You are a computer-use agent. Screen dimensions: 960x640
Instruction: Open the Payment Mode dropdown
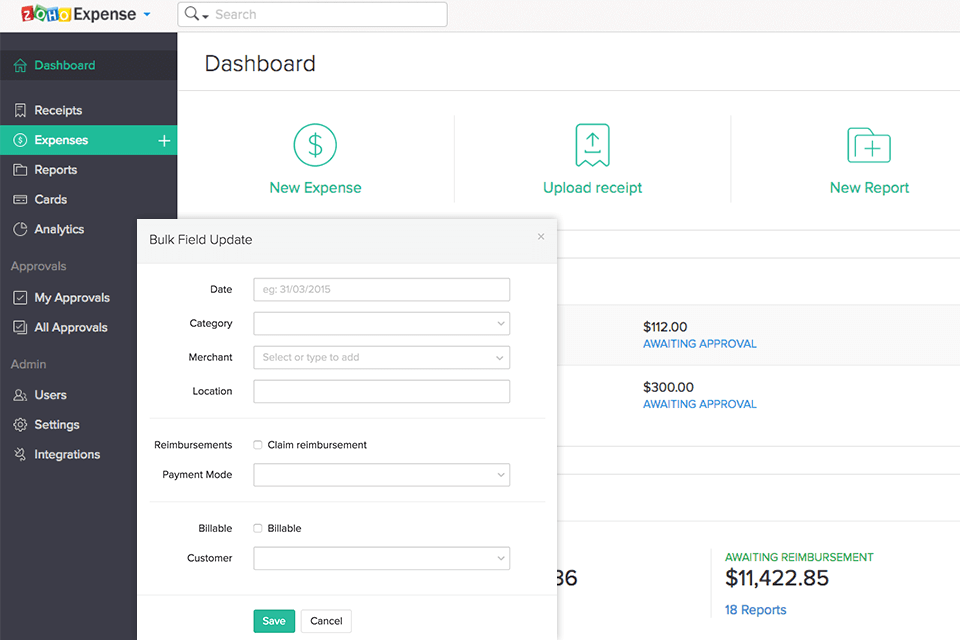(381, 475)
